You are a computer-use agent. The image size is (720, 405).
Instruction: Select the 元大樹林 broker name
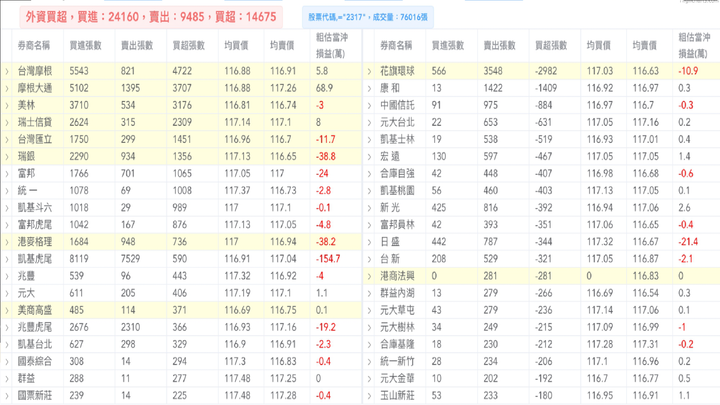pos(397,327)
